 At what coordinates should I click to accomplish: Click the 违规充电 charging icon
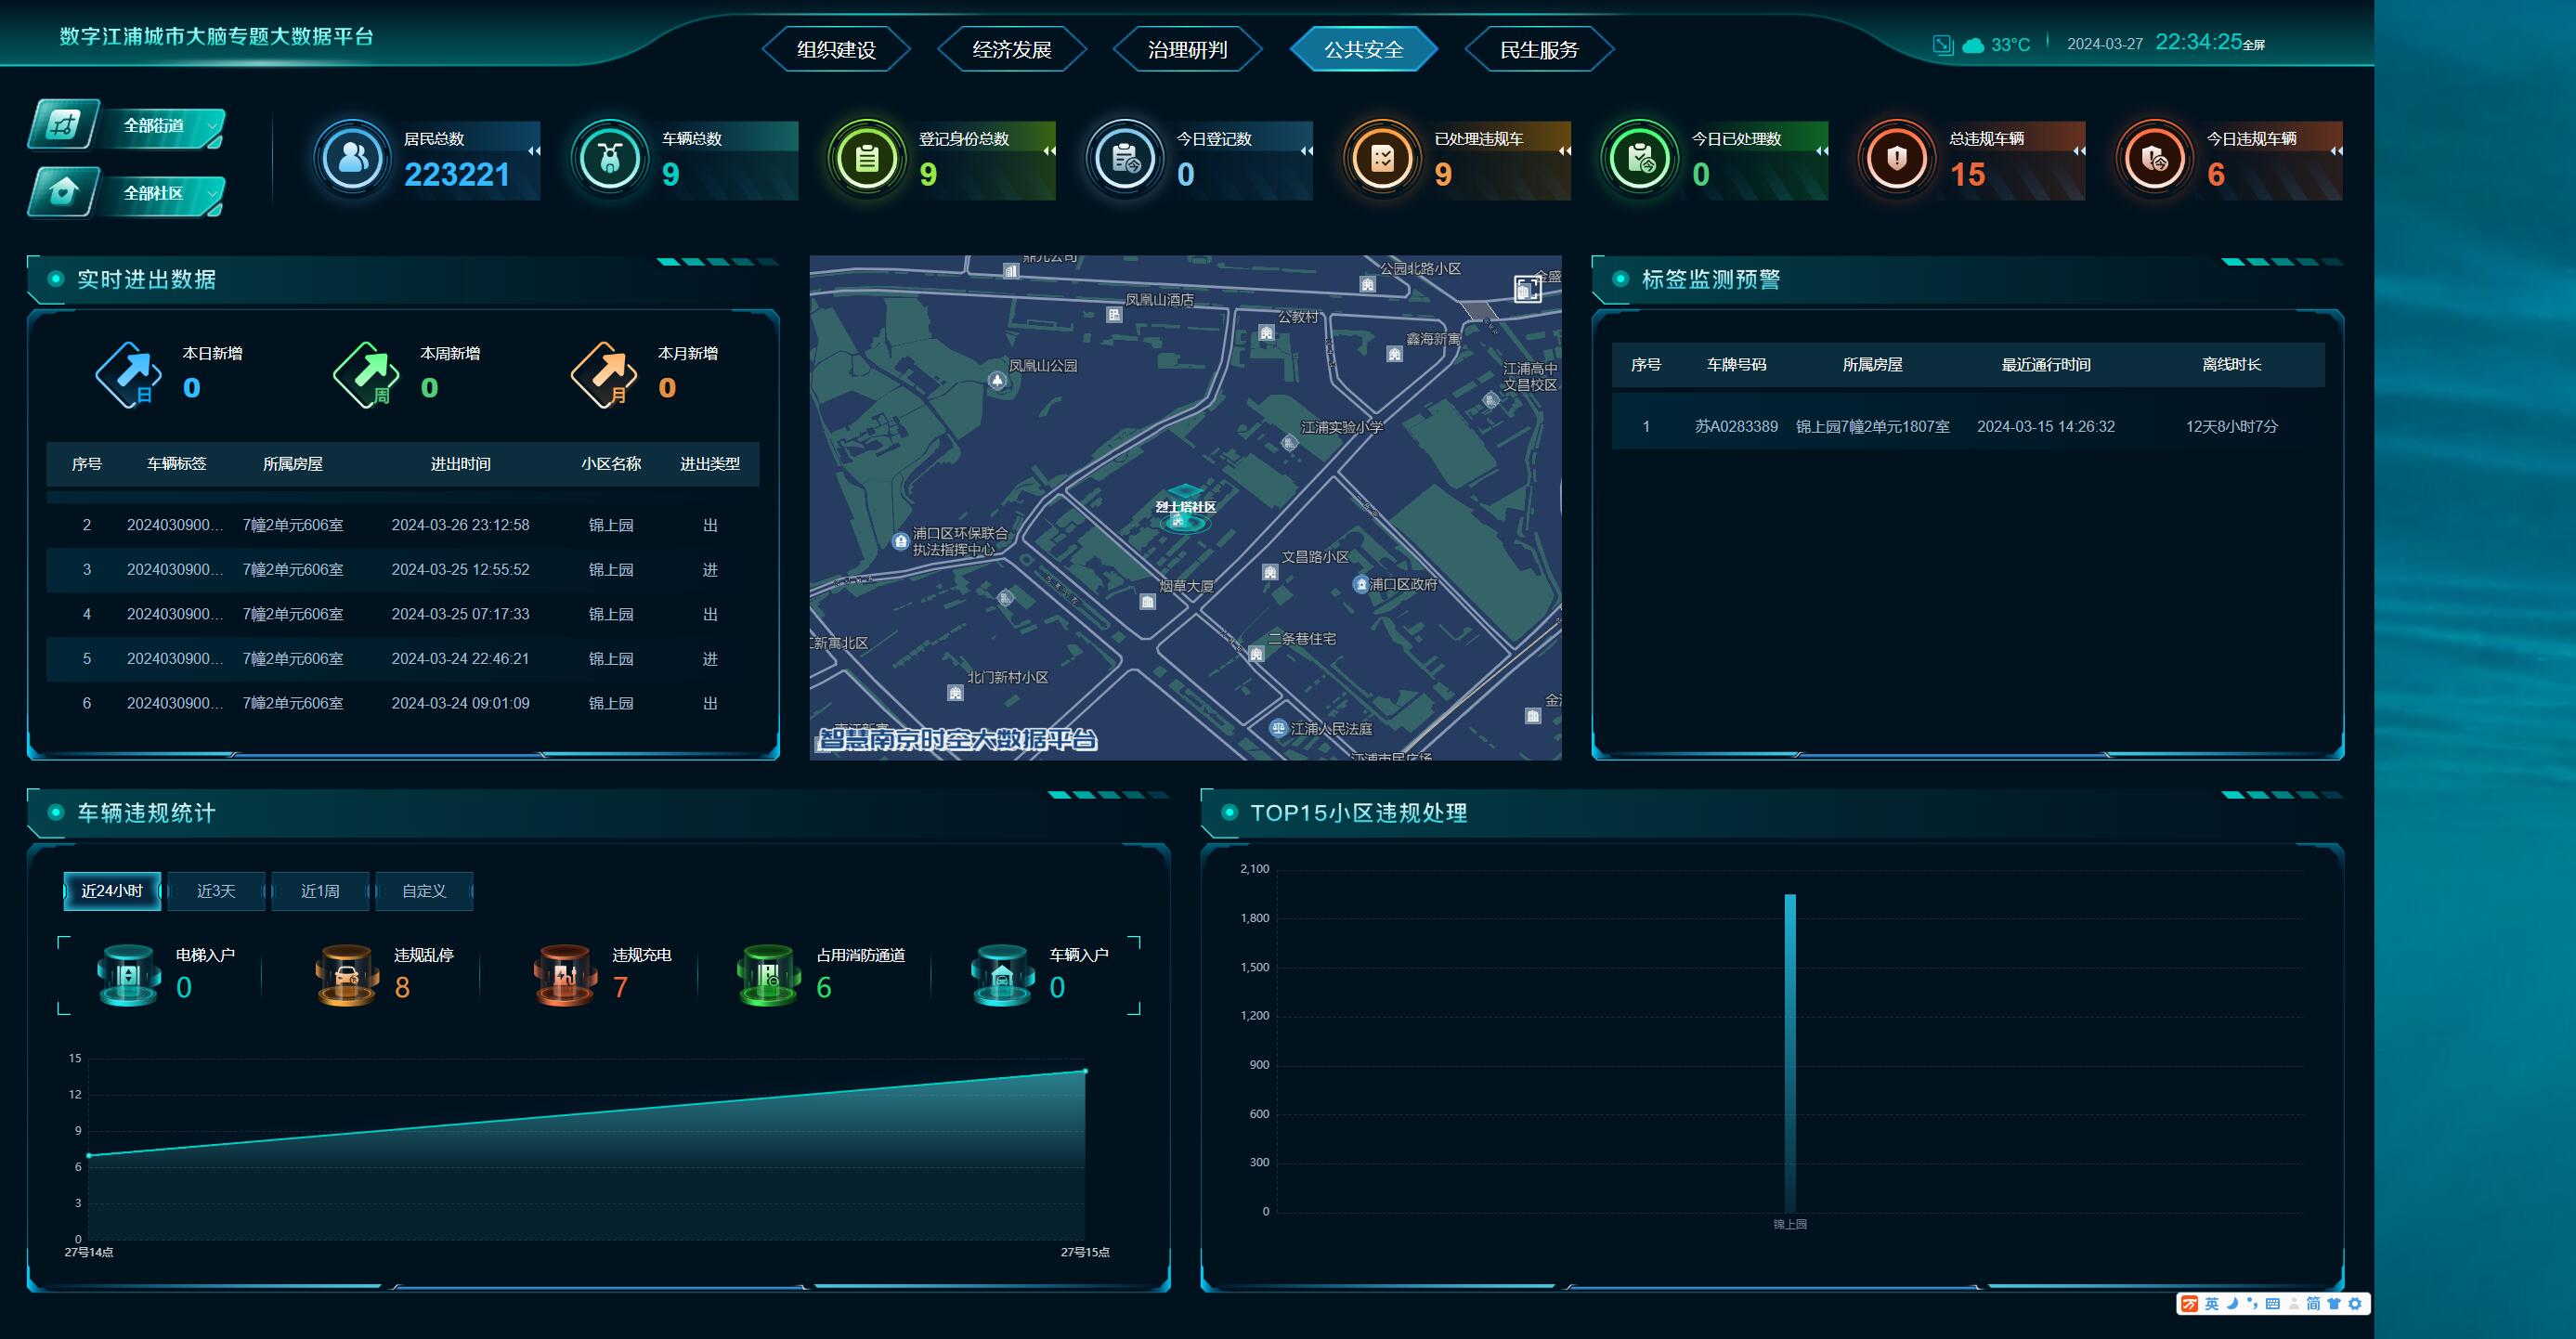coord(565,975)
